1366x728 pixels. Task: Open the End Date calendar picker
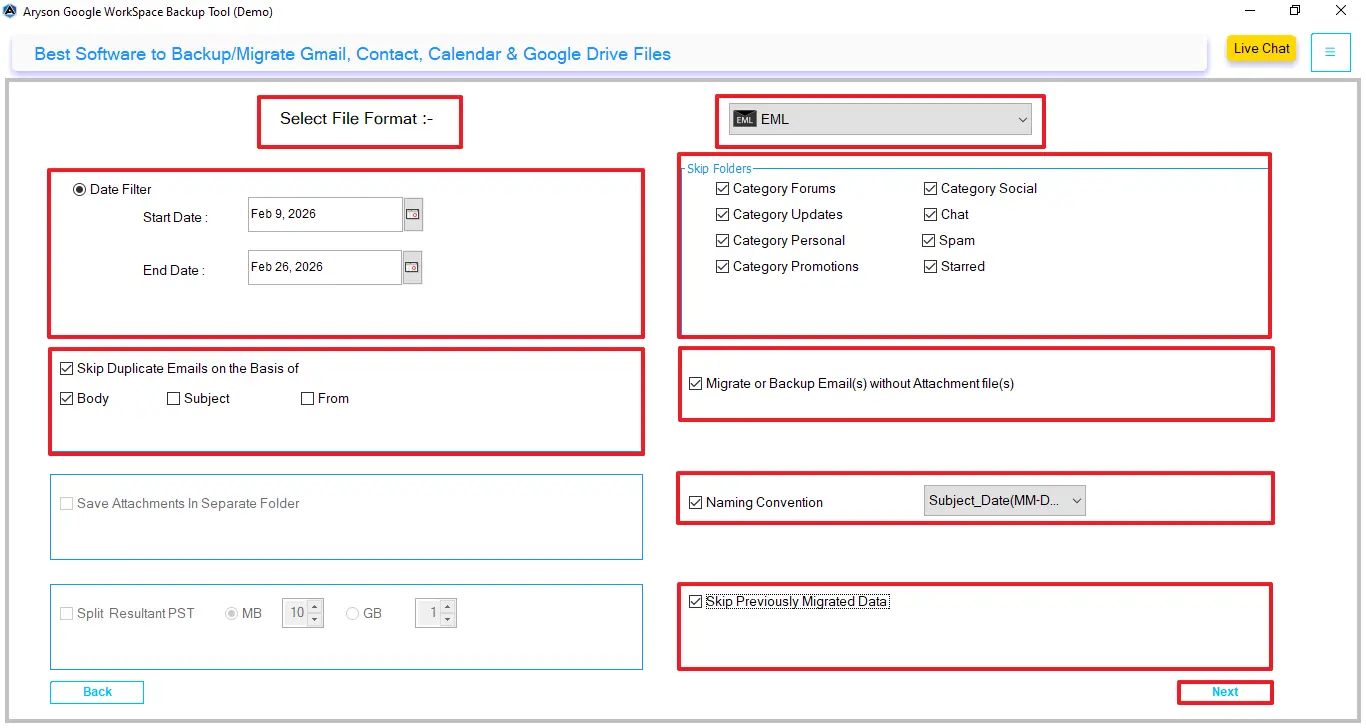pos(412,267)
